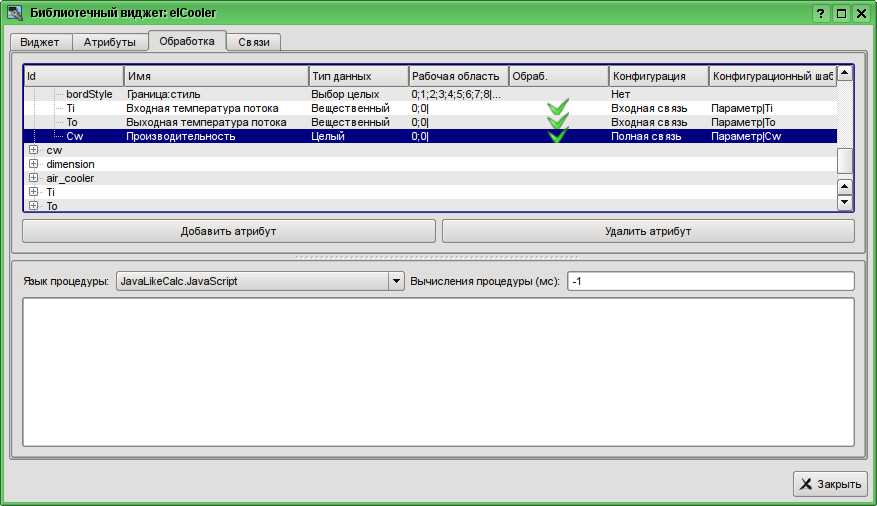877x506 pixels.
Task: Expand the dimension tree node
Action: (x=33, y=164)
